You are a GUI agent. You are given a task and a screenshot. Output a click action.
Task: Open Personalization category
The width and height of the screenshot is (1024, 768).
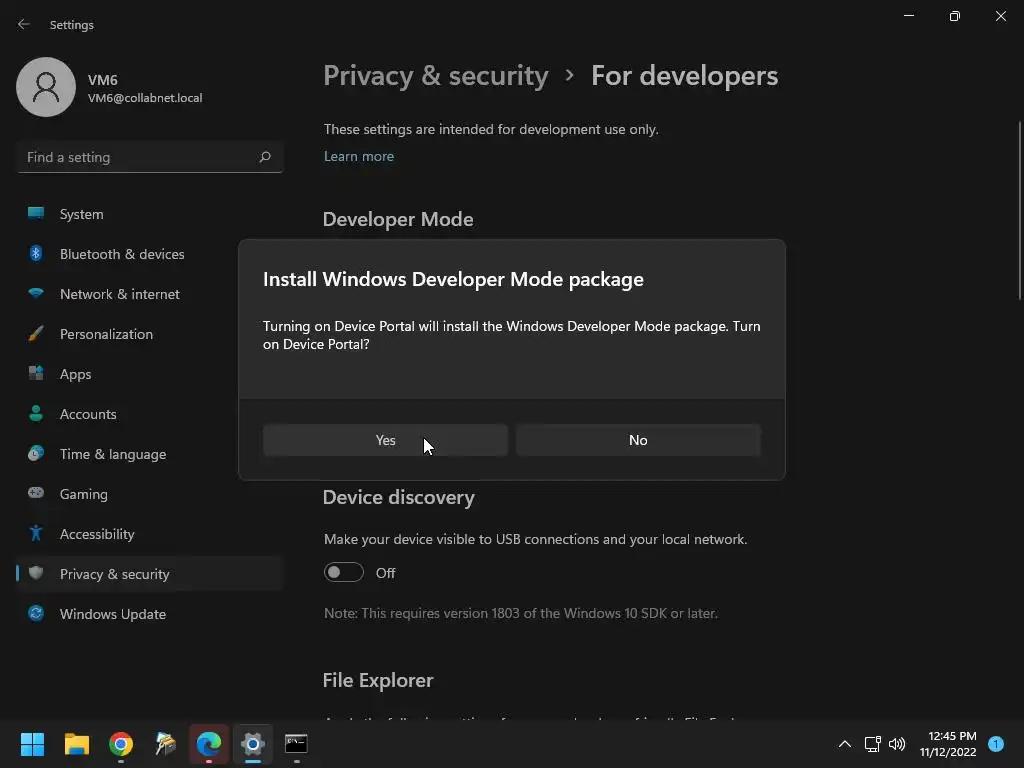[x=150, y=334]
